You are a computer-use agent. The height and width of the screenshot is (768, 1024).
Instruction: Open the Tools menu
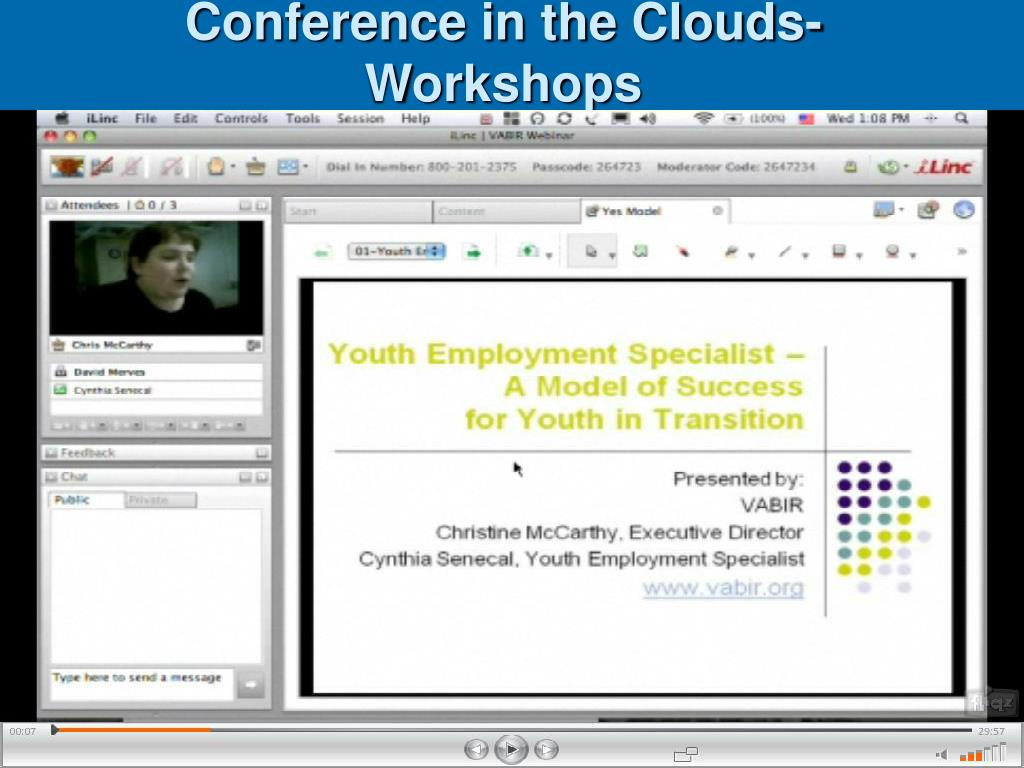point(302,118)
